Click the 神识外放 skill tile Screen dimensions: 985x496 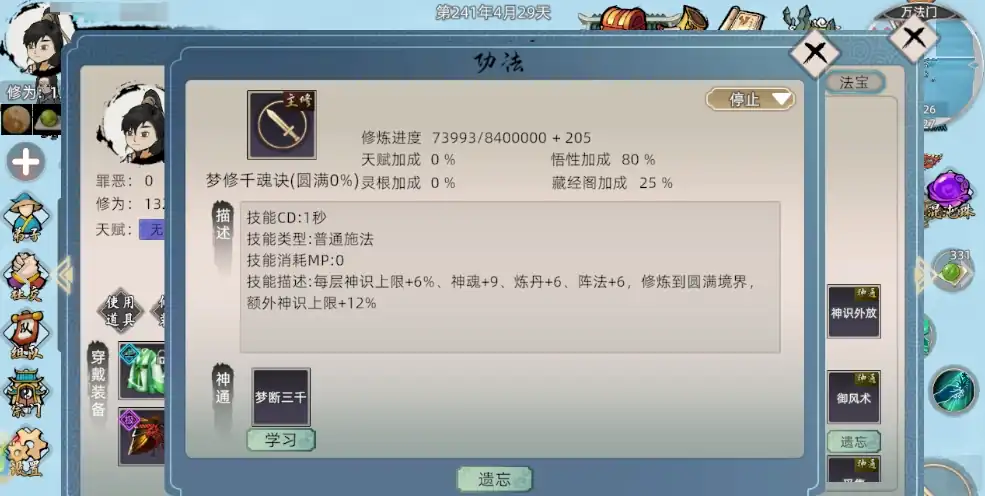click(854, 311)
